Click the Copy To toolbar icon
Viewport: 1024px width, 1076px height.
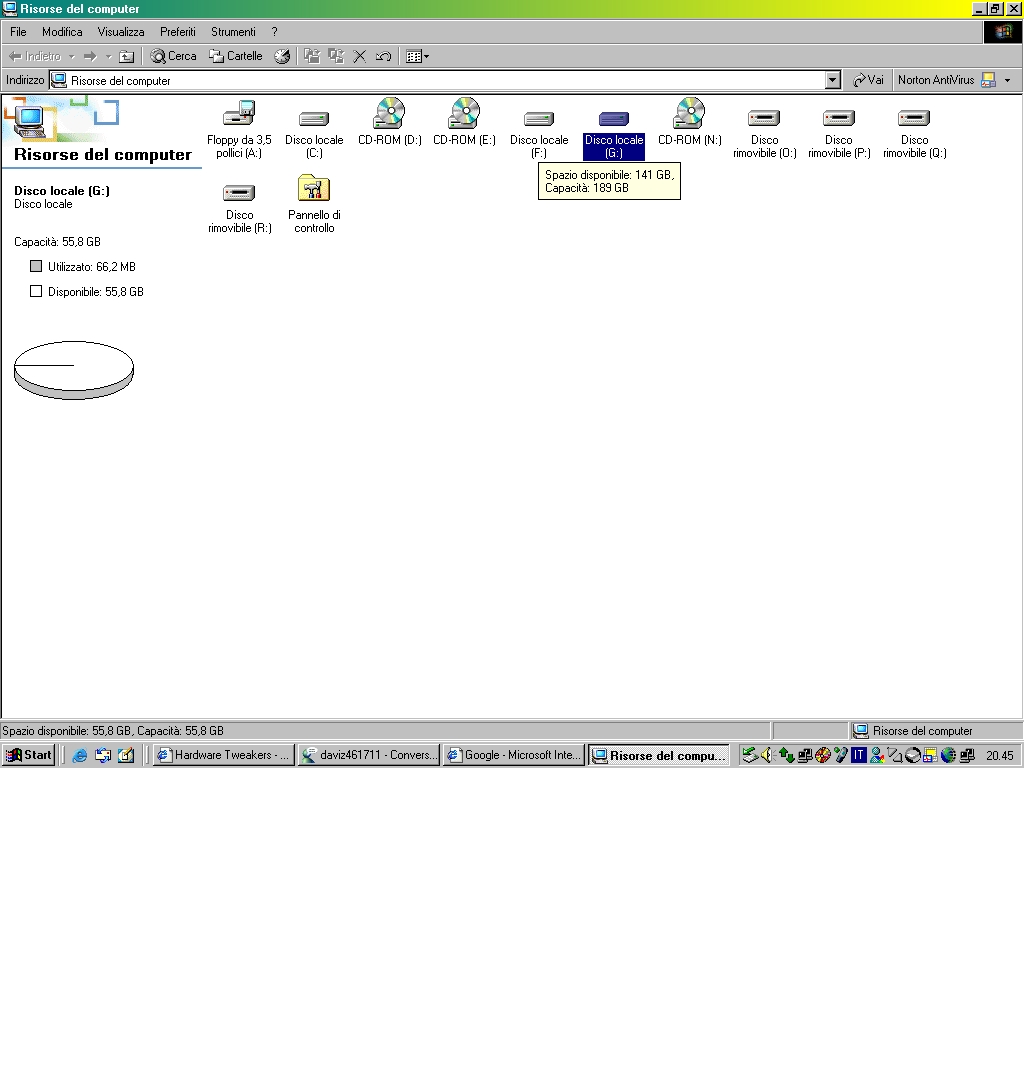click(x=336, y=56)
